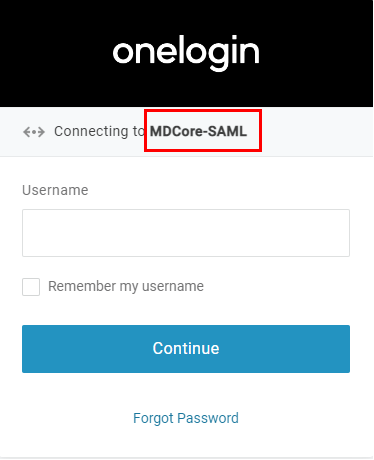Click the onelogin logo in the header
Image resolution: width=374 pixels, height=460 pixels.
coord(186,53)
